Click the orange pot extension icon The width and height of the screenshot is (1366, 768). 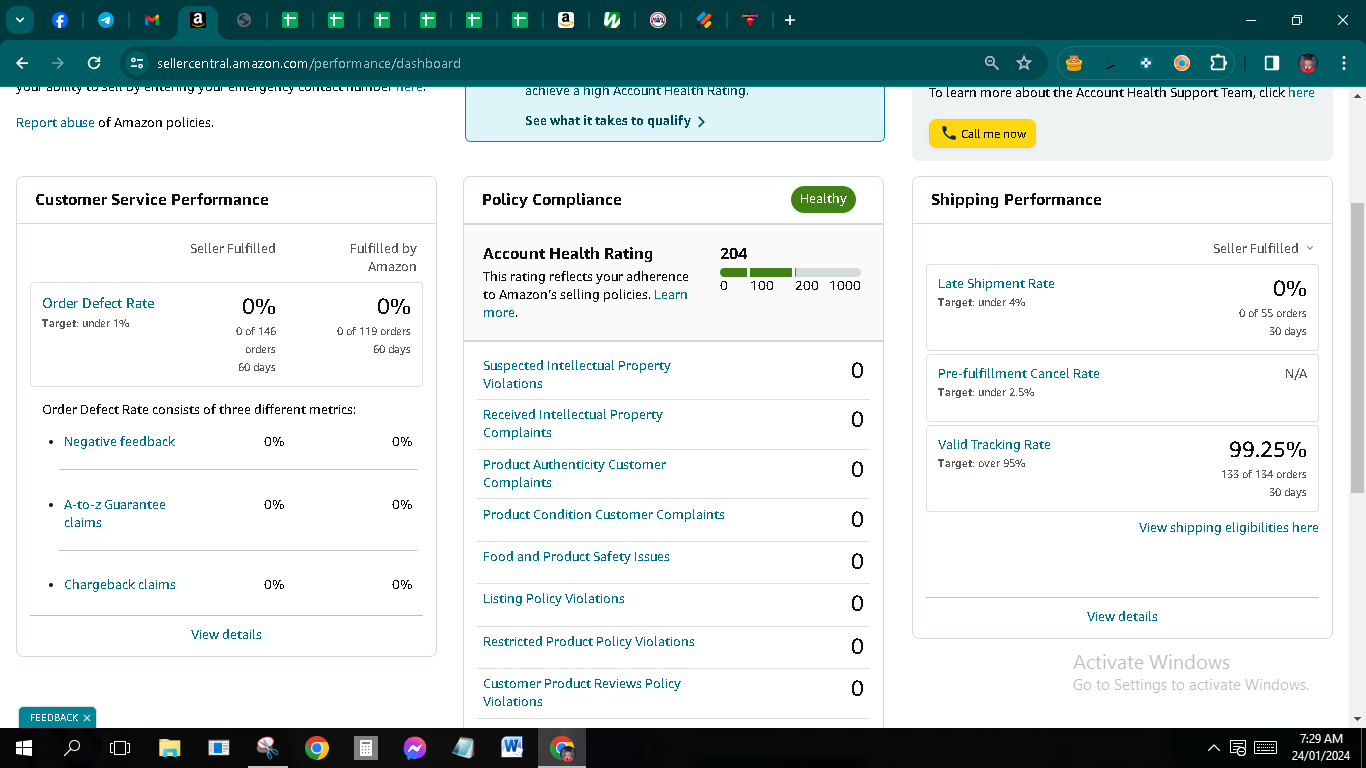coord(1074,63)
